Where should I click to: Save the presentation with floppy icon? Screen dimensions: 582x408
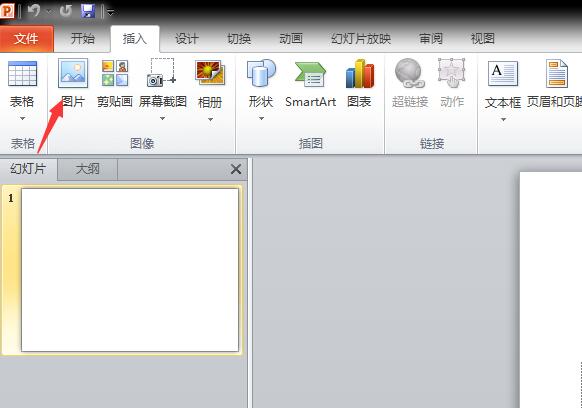(88, 11)
